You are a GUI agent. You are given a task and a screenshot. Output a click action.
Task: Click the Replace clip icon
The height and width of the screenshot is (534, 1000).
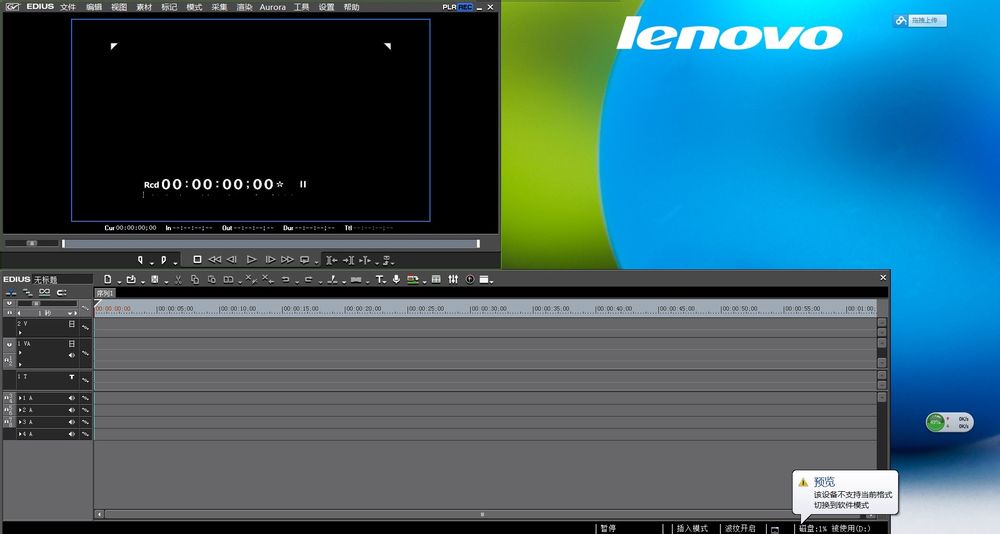228,279
